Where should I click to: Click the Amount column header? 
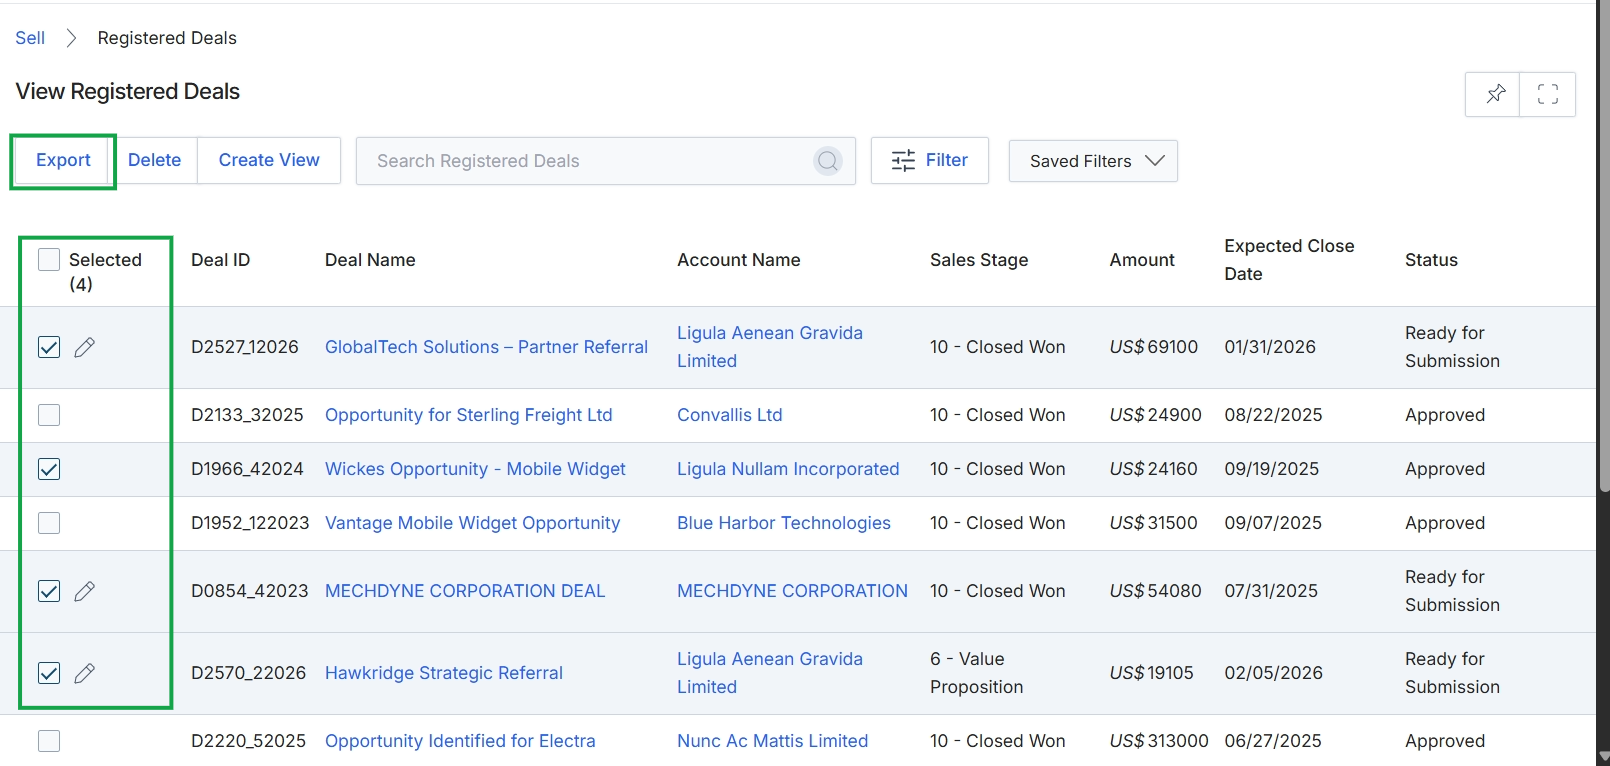pyautogui.click(x=1142, y=260)
